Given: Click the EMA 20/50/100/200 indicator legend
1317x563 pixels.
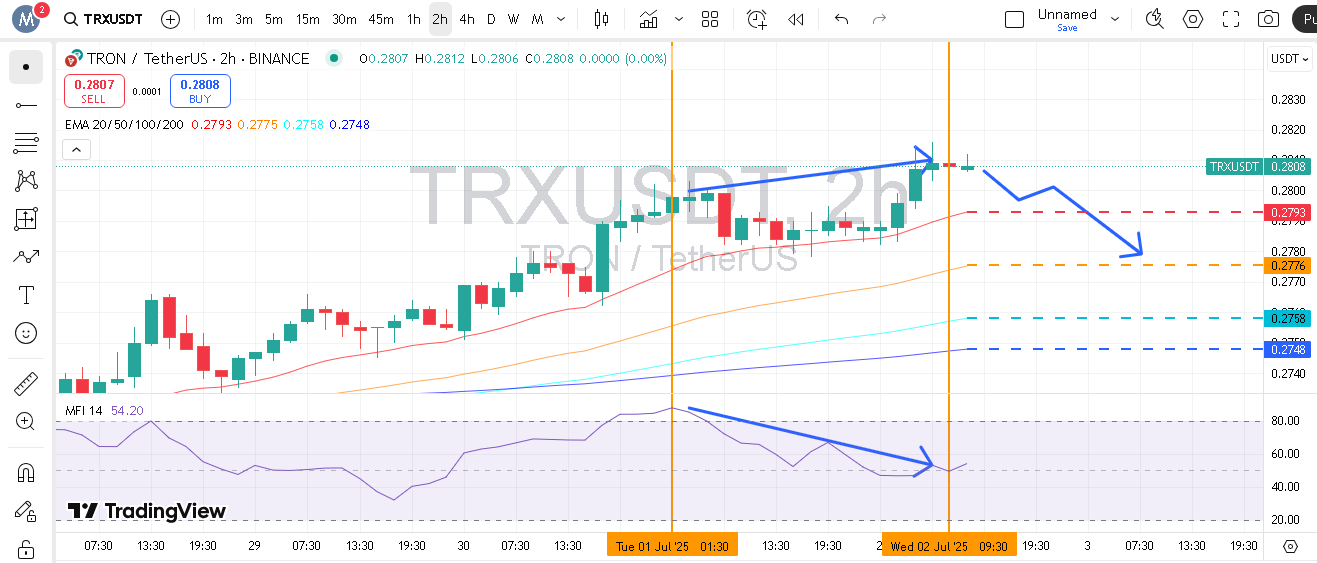Looking at the screenshot, I should [123, 125].
